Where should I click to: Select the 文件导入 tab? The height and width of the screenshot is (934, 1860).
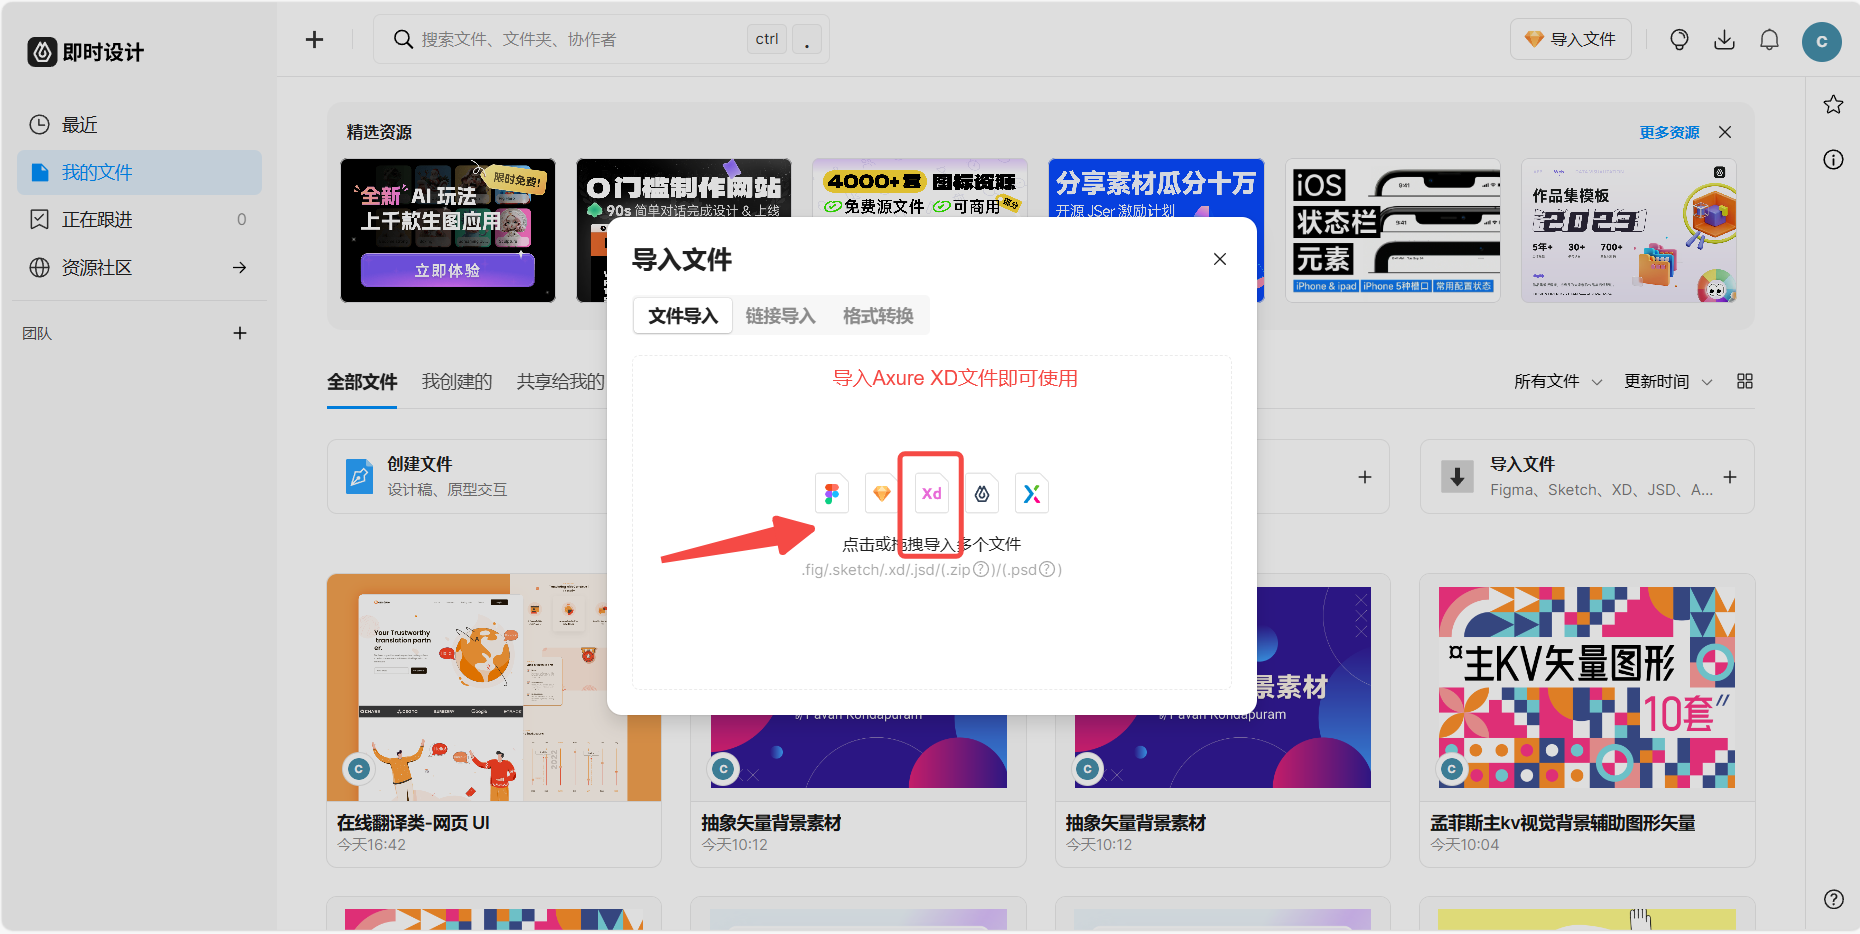(x=683, y=316)
